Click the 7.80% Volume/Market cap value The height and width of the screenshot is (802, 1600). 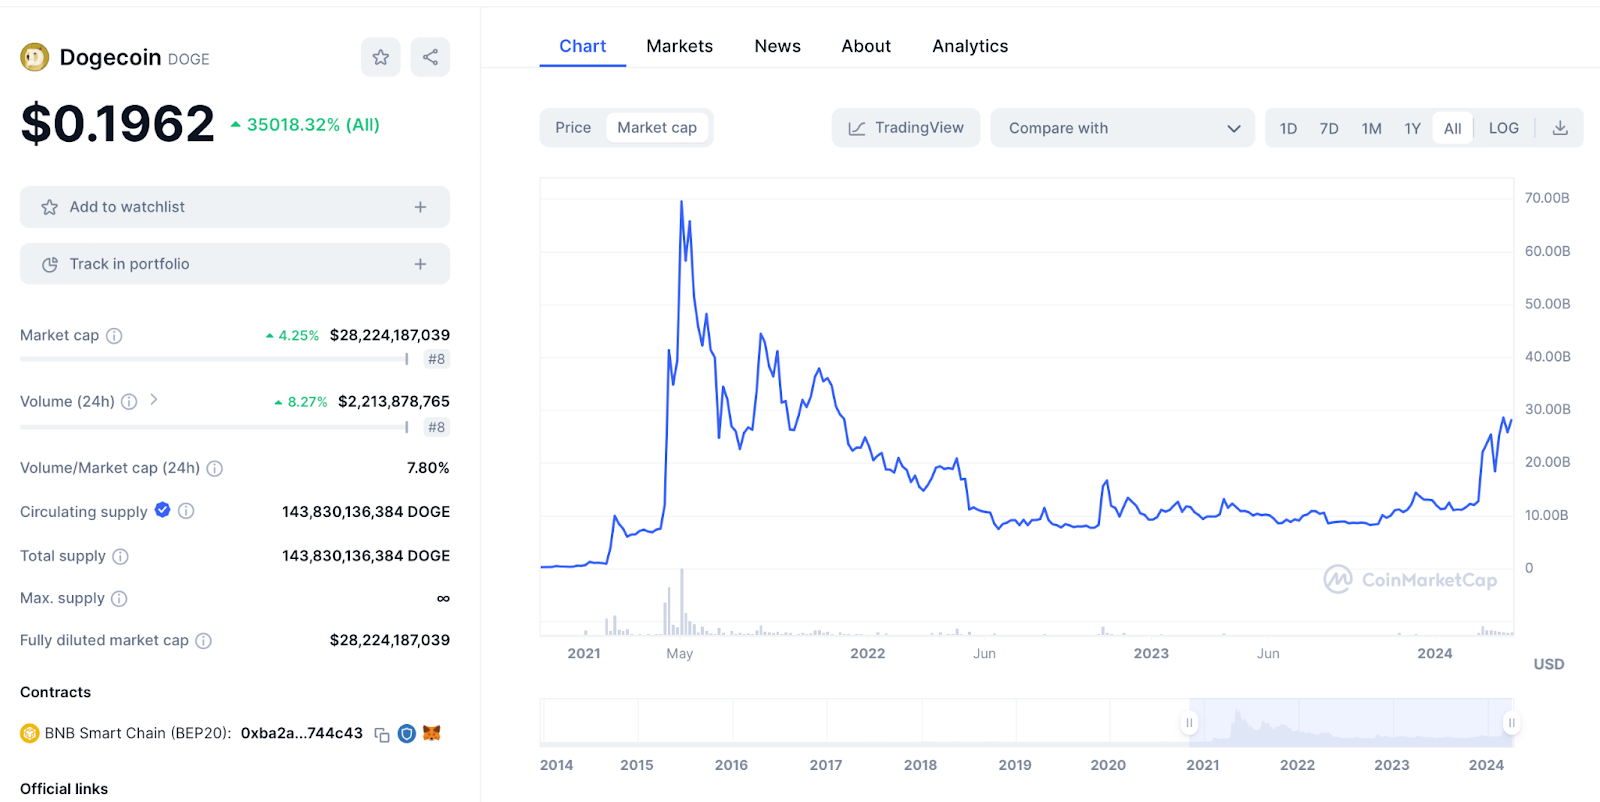coord(428,468)
